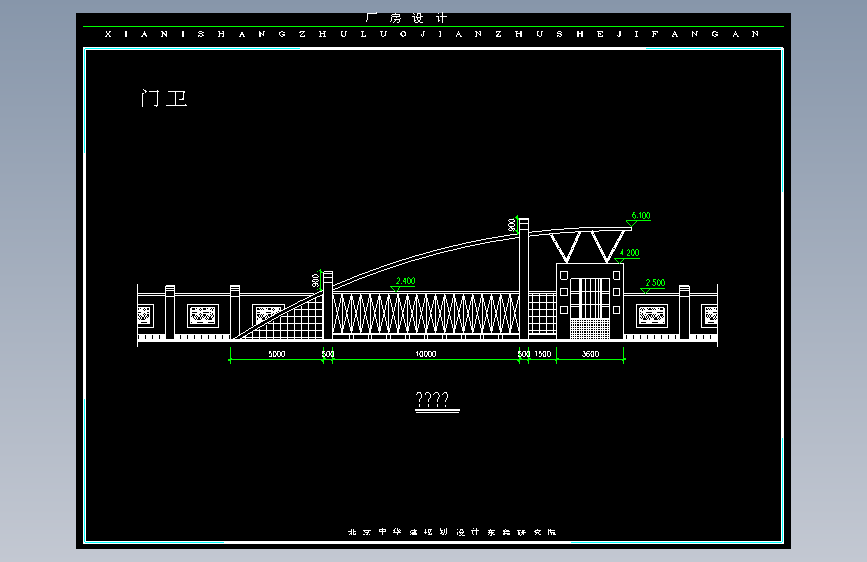Pick the 900 dimension on the tall column
The image size is (867, 562).
(512, 225)
